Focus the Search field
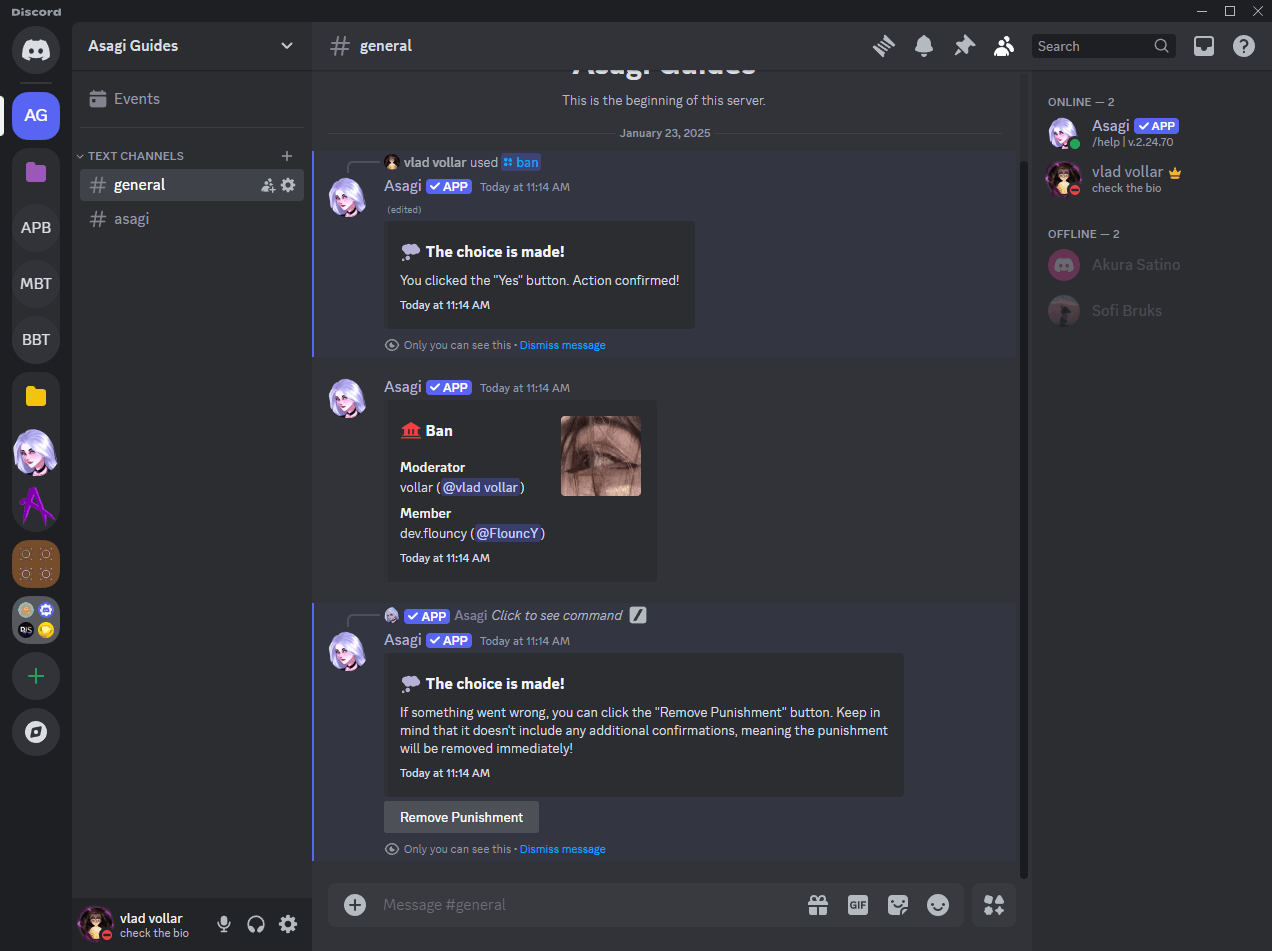Screen dimensions: 1272x951 (x=1104, y=46)
